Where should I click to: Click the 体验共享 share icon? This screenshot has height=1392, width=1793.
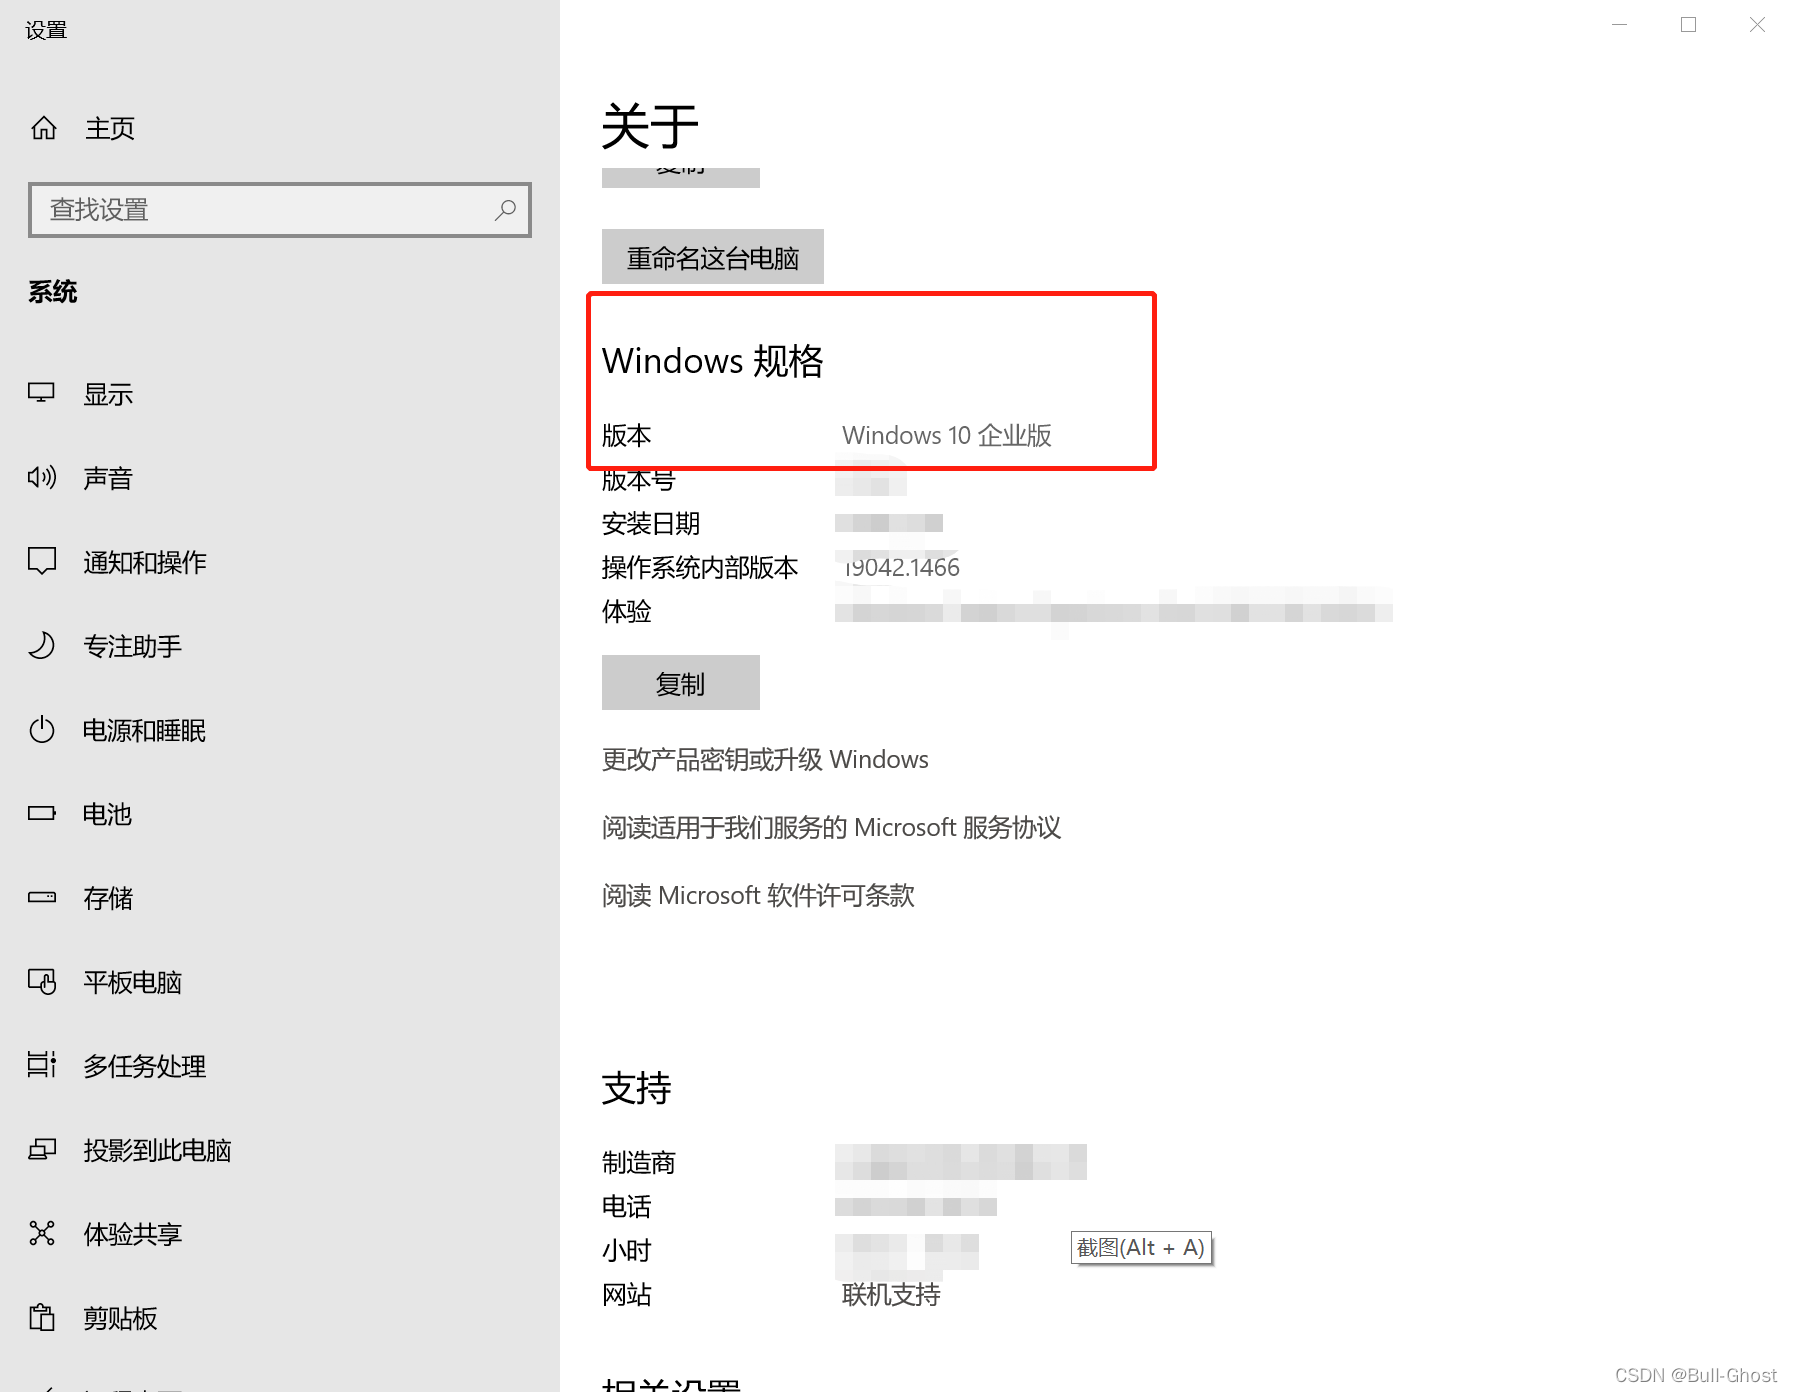tap(41, 1233)
